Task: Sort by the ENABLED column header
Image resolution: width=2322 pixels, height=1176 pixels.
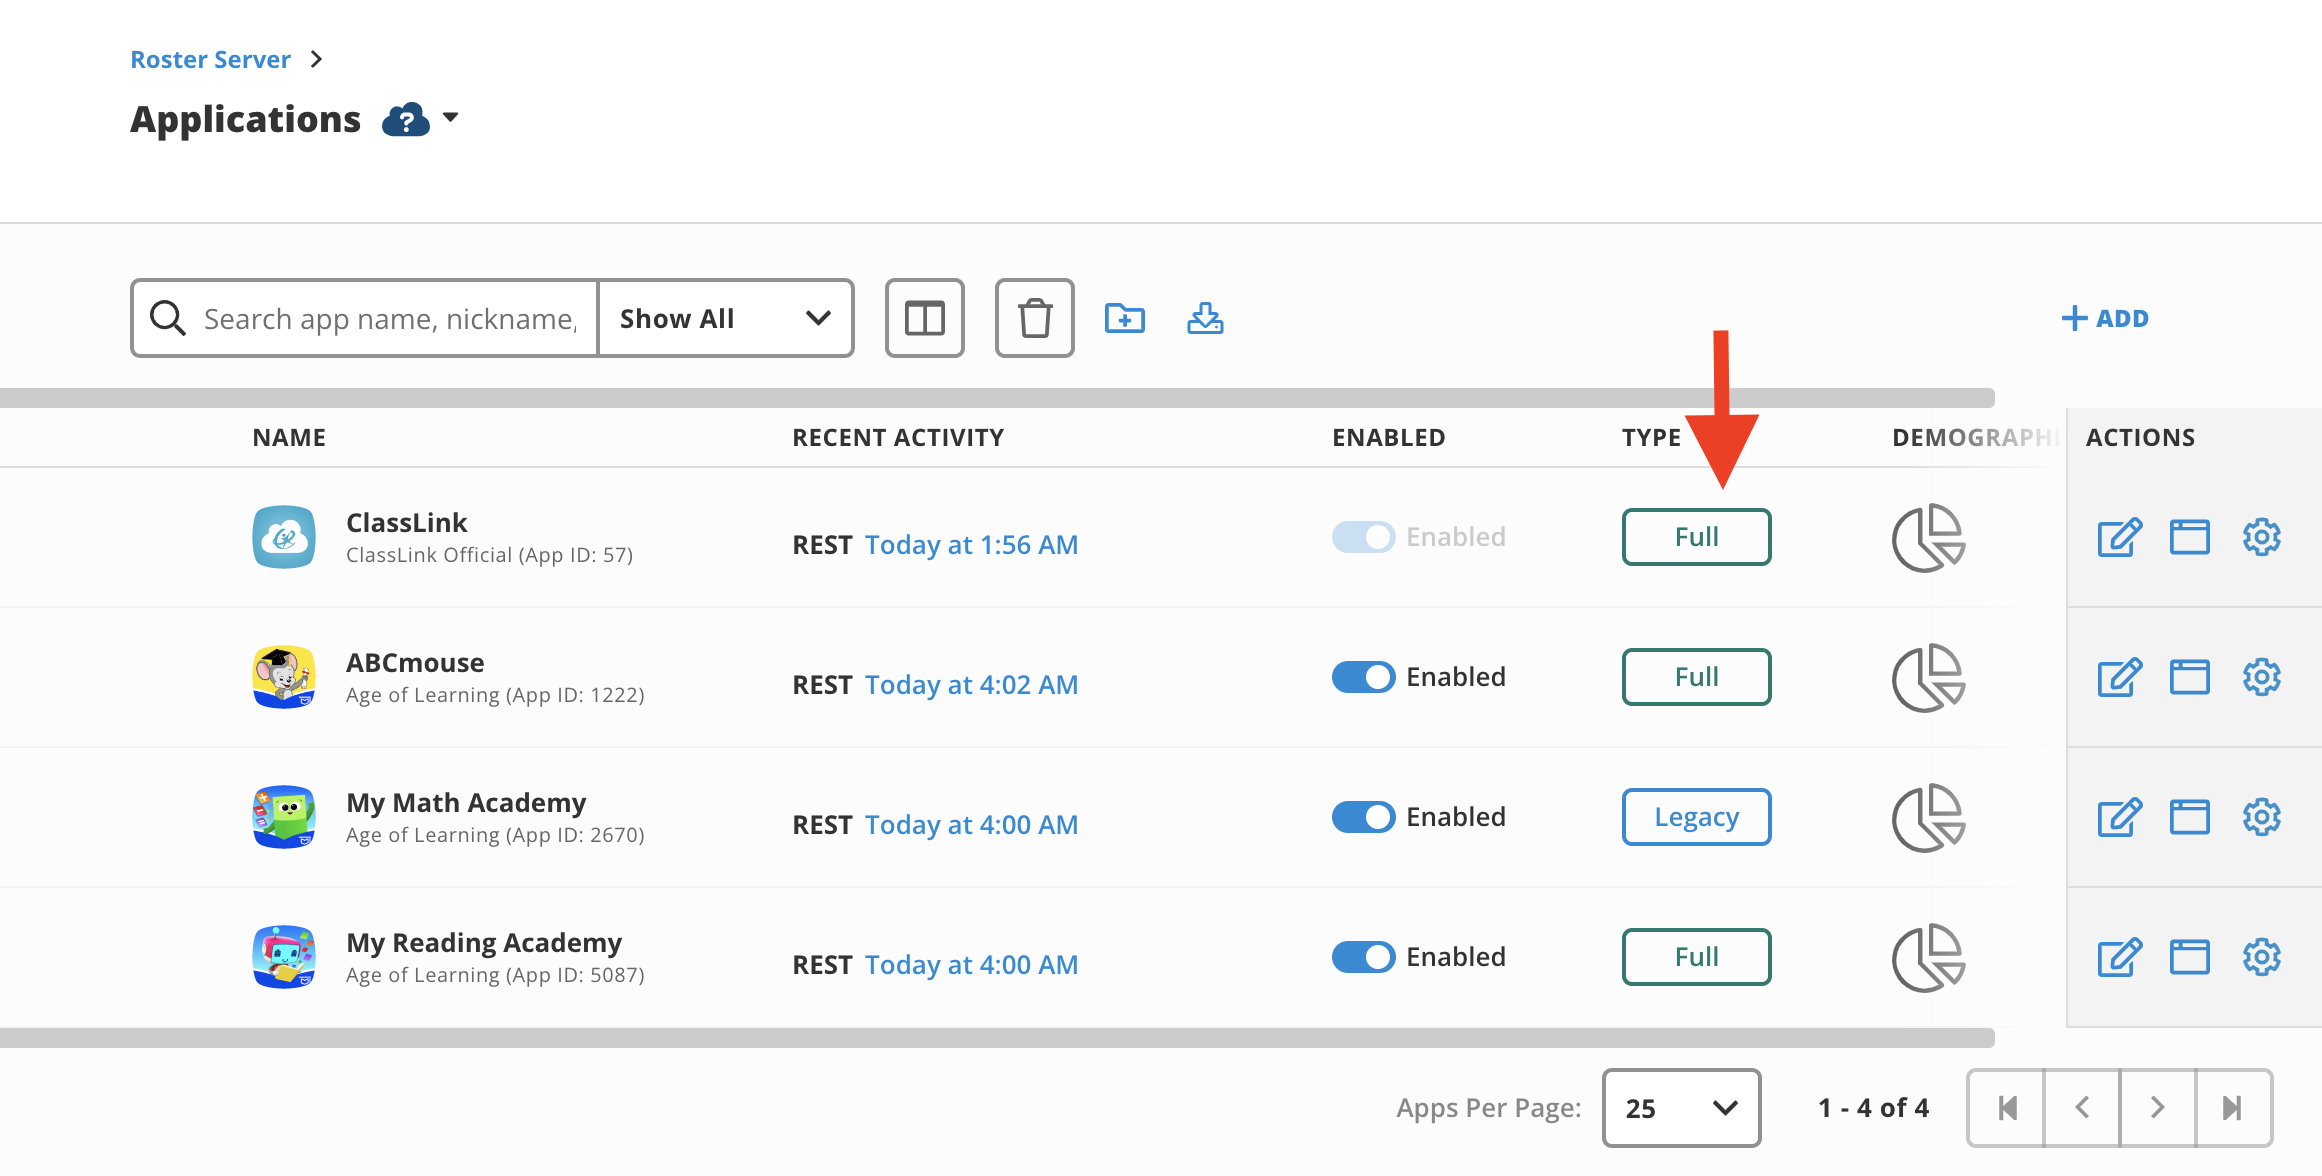Action: click(1388, 437)
